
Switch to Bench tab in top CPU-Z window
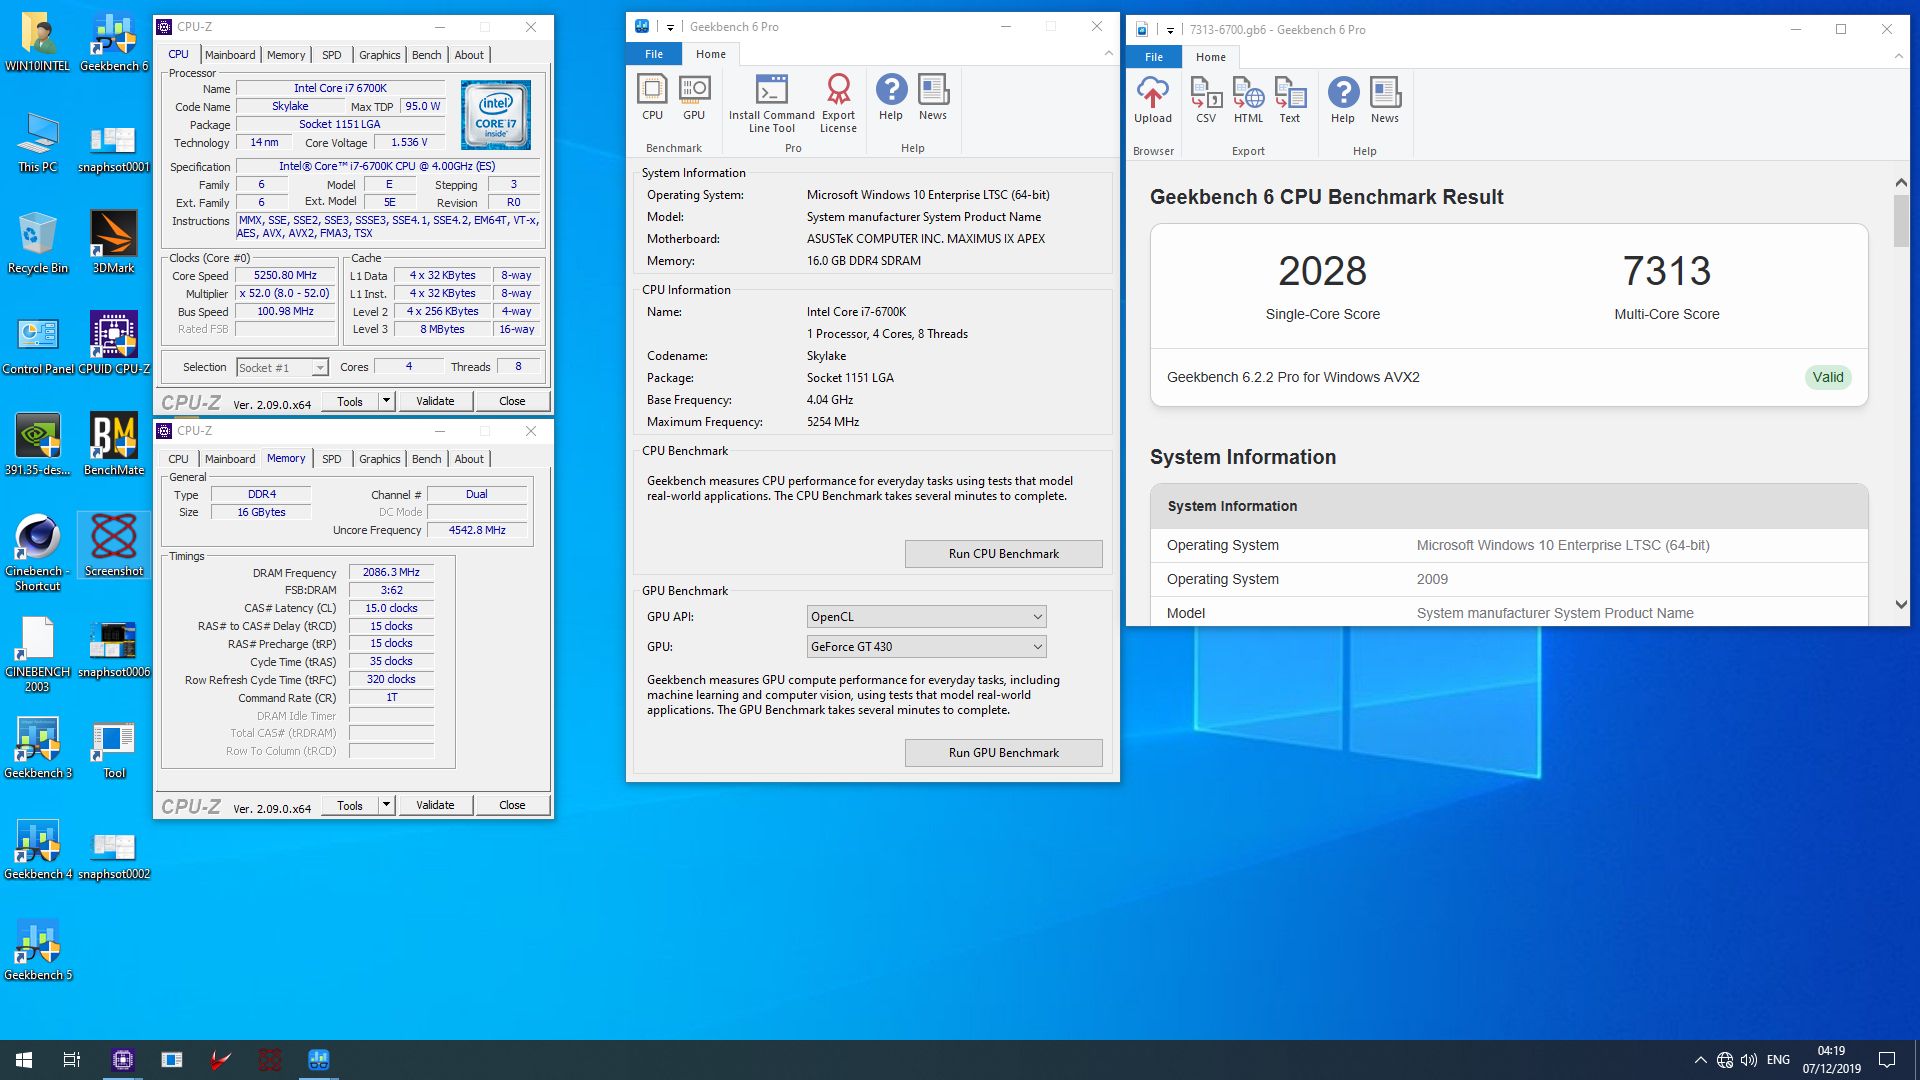tap(426, 55)
